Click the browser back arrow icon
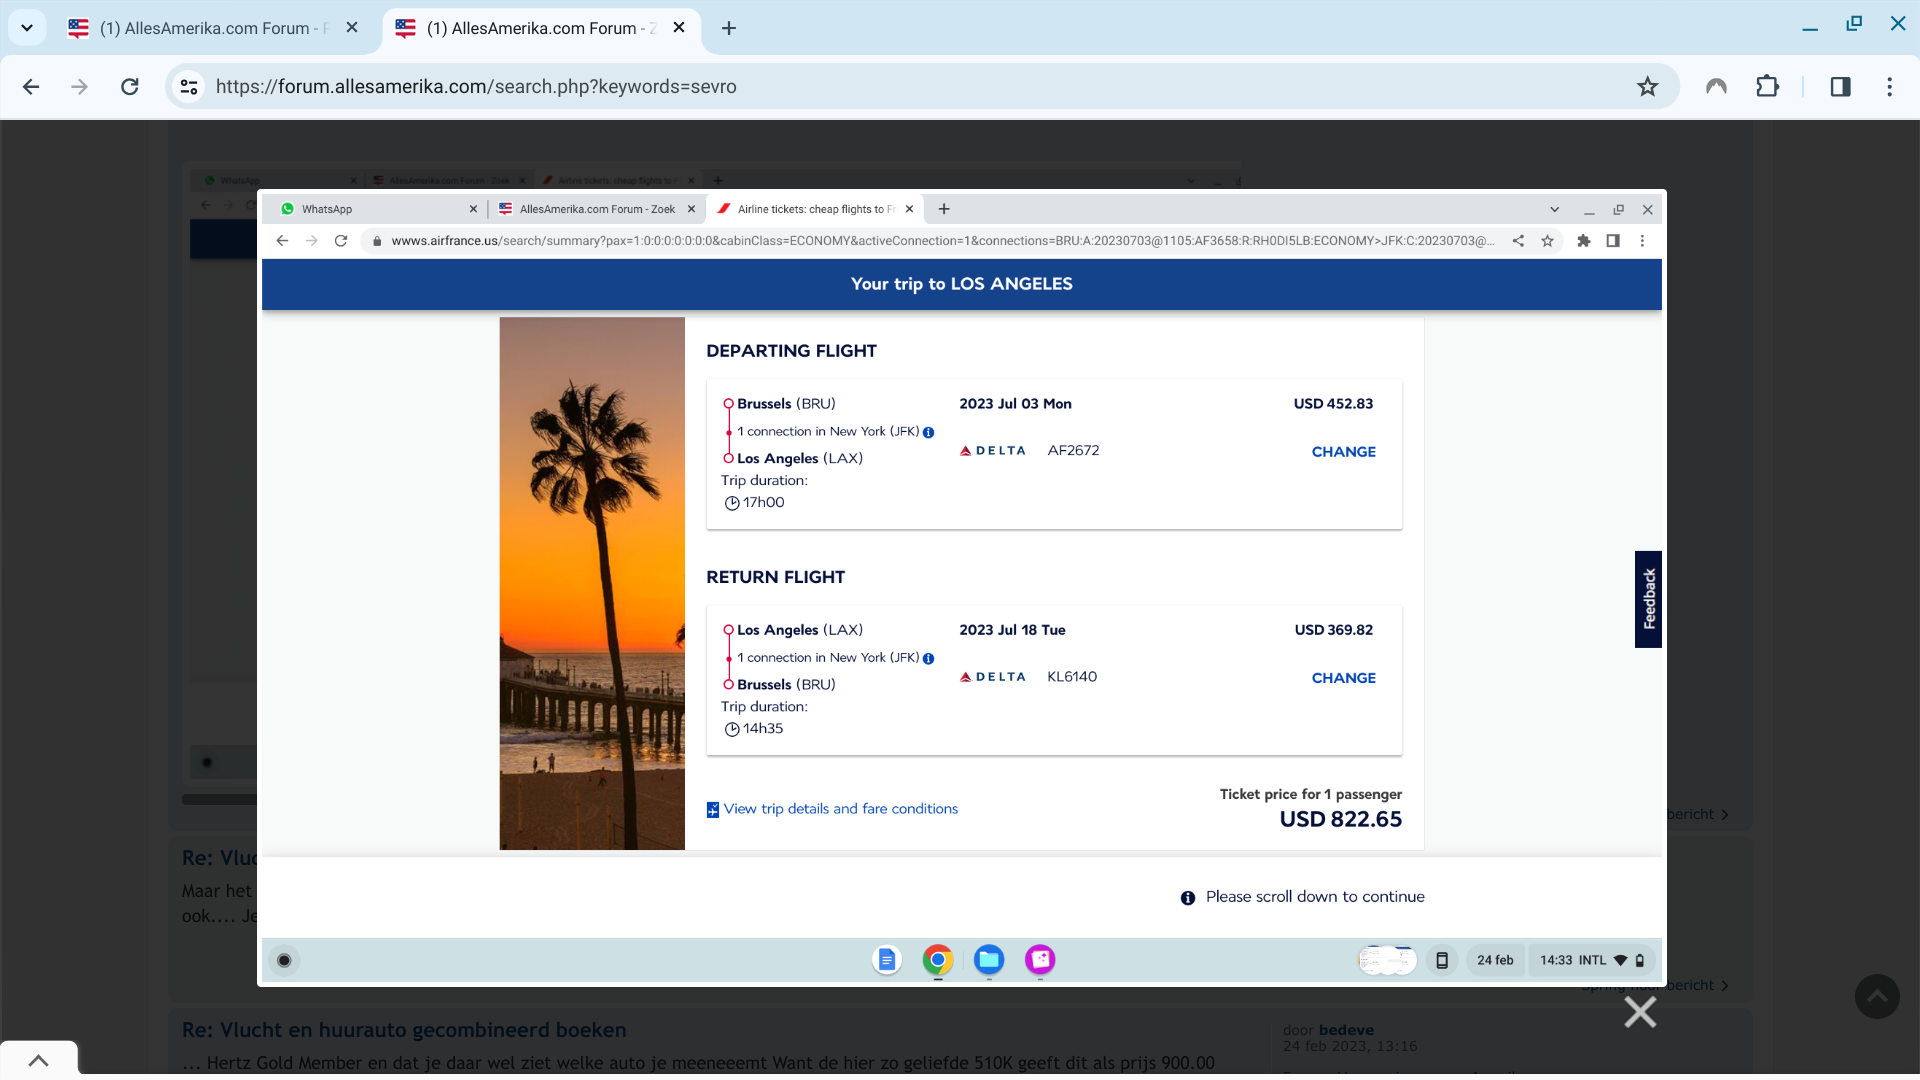This screenshot has width=1920, height=1080. pyautogui.click(x=31, y=87)
